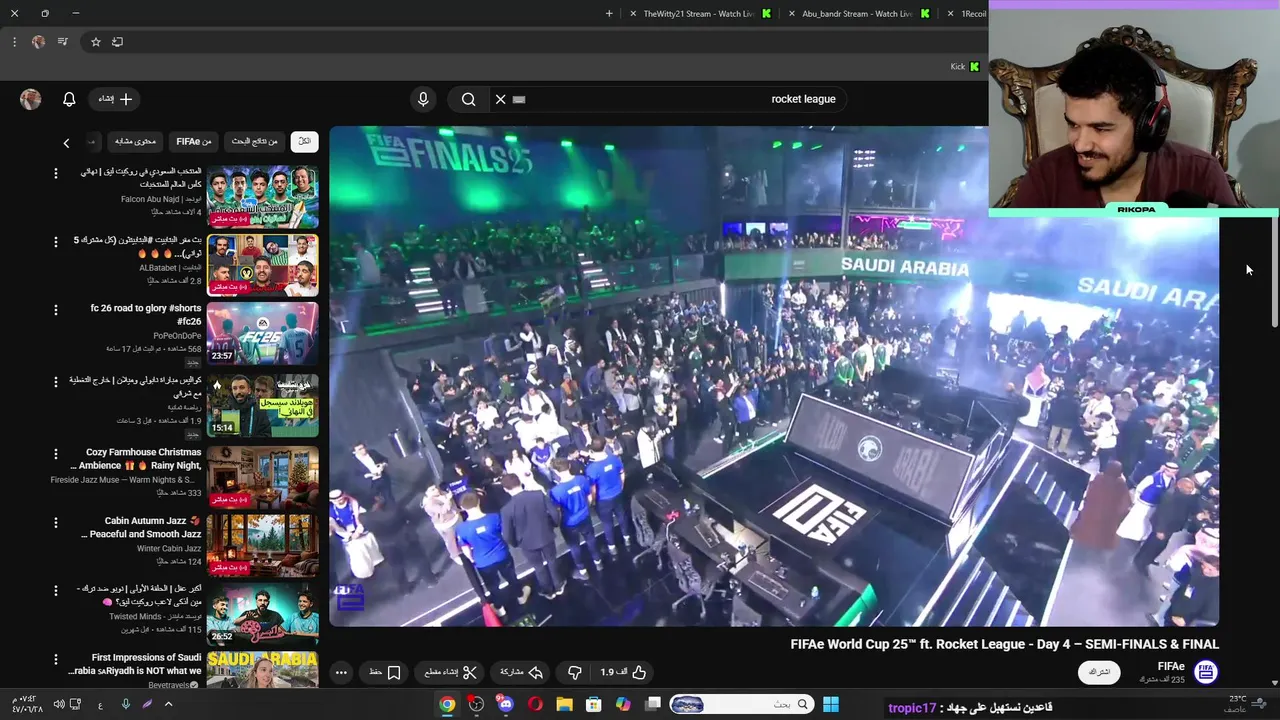Viewport: 1280px width, 720px height.
Task: Open Chrome three-dot menu
Action: (x=14, y=42)
